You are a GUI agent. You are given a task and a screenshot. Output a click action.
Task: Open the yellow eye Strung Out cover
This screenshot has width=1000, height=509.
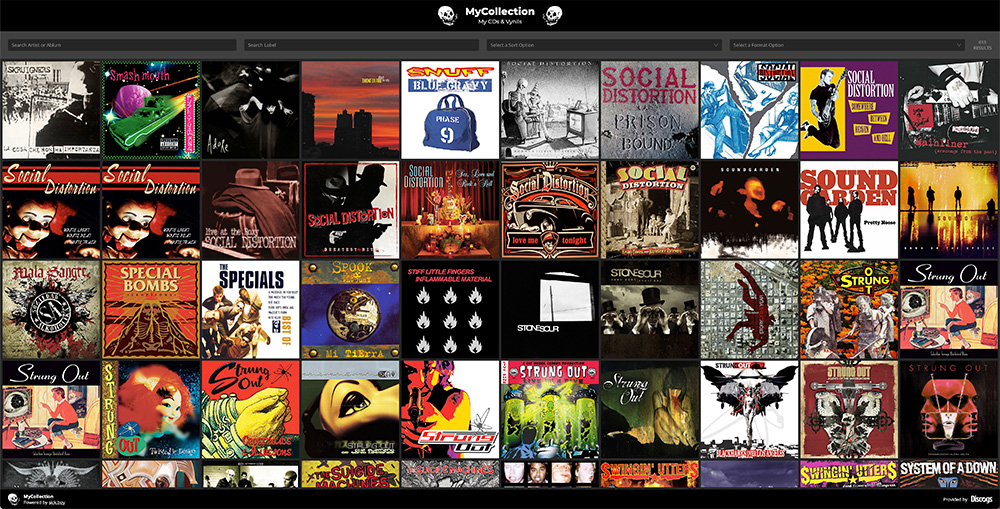pyautogui.click(x=350, y=409)
